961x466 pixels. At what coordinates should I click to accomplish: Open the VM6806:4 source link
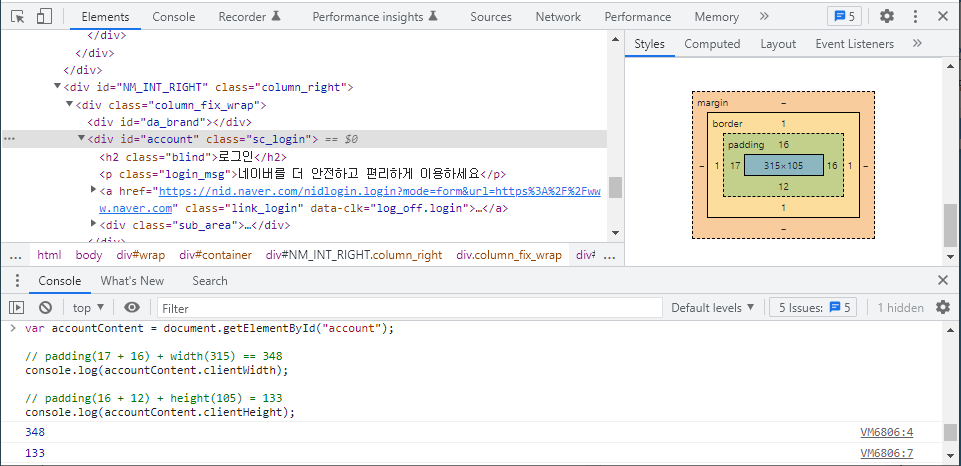887,433
